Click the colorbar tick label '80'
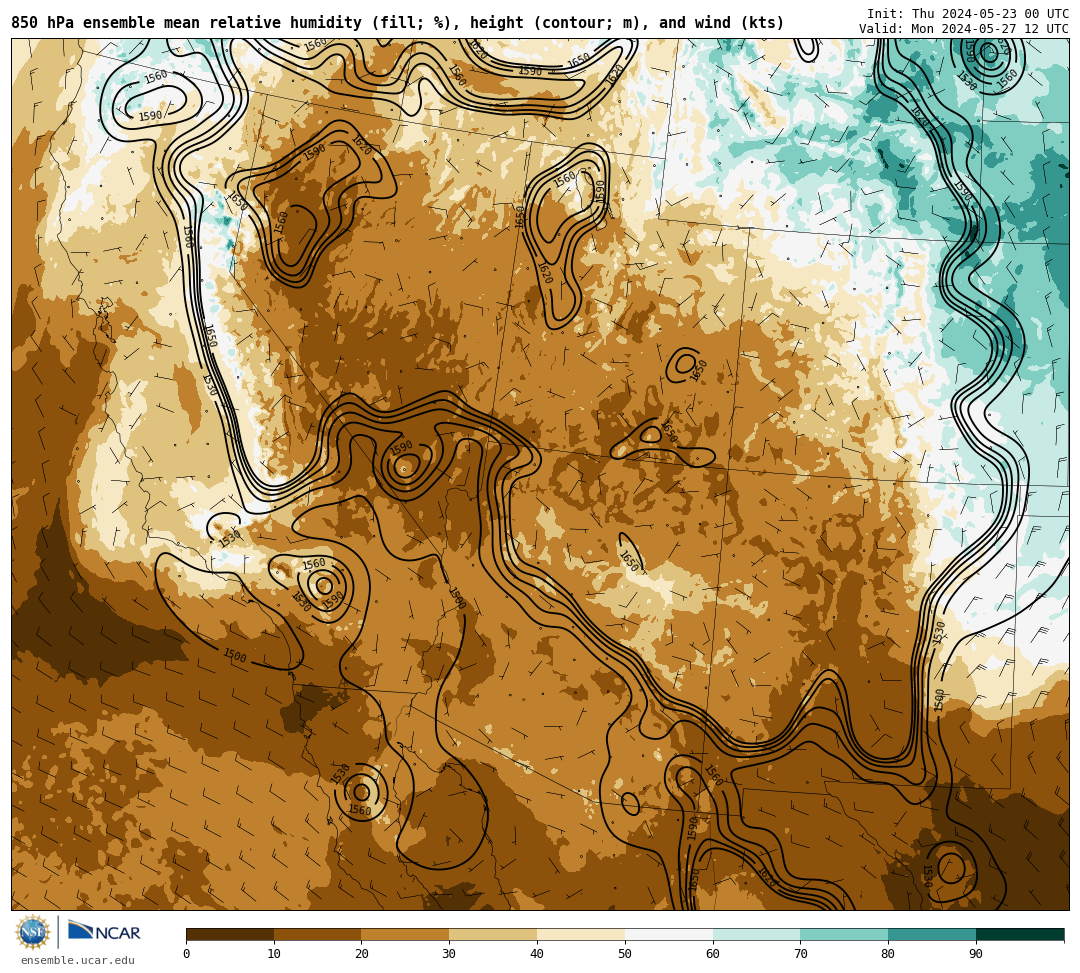The width and height of the screenshot is (1080, 973). click(x=888, y=954)
